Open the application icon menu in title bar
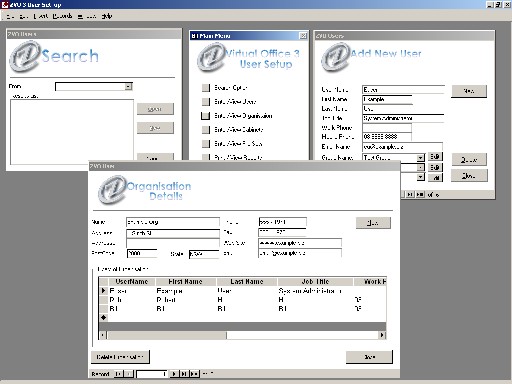512x384 pixels. coord(5,5)
